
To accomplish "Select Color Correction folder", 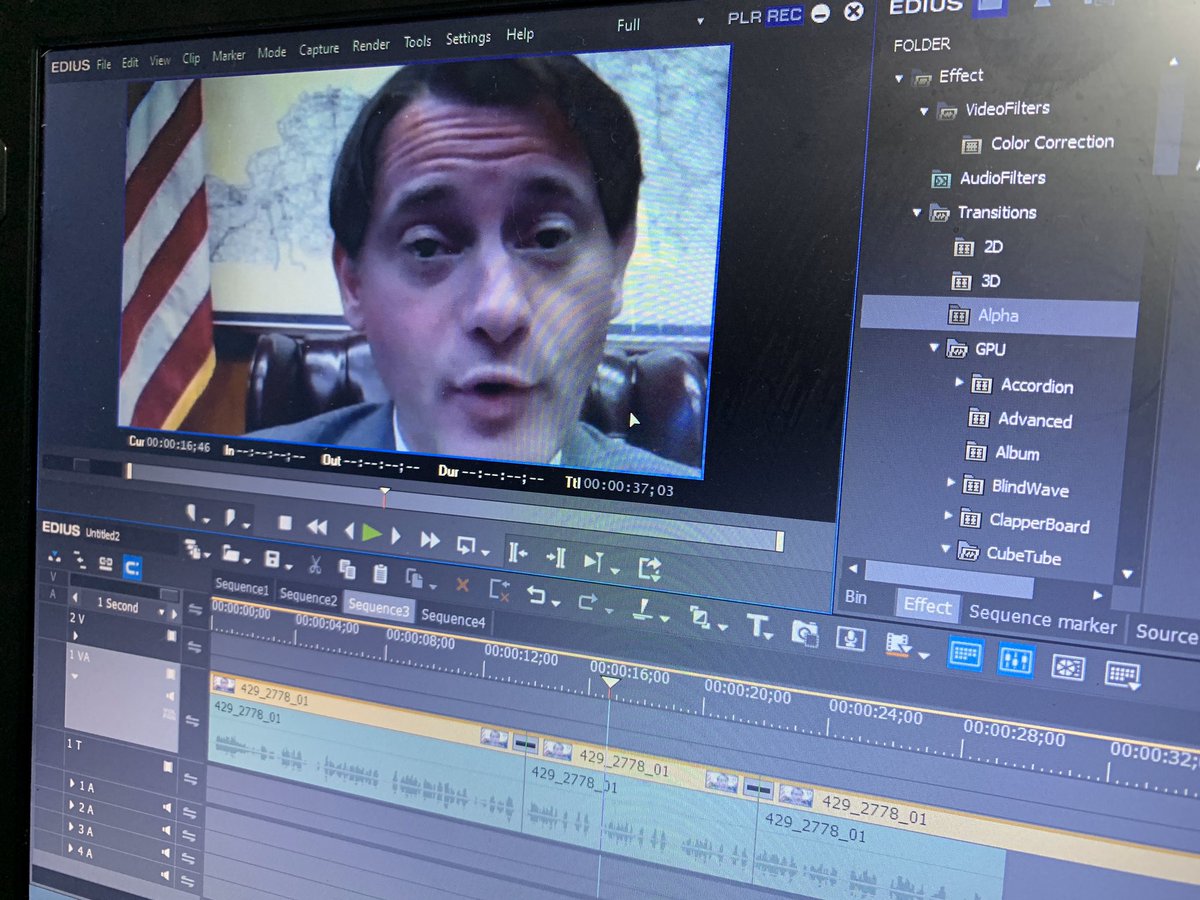I will point(1052,143).
